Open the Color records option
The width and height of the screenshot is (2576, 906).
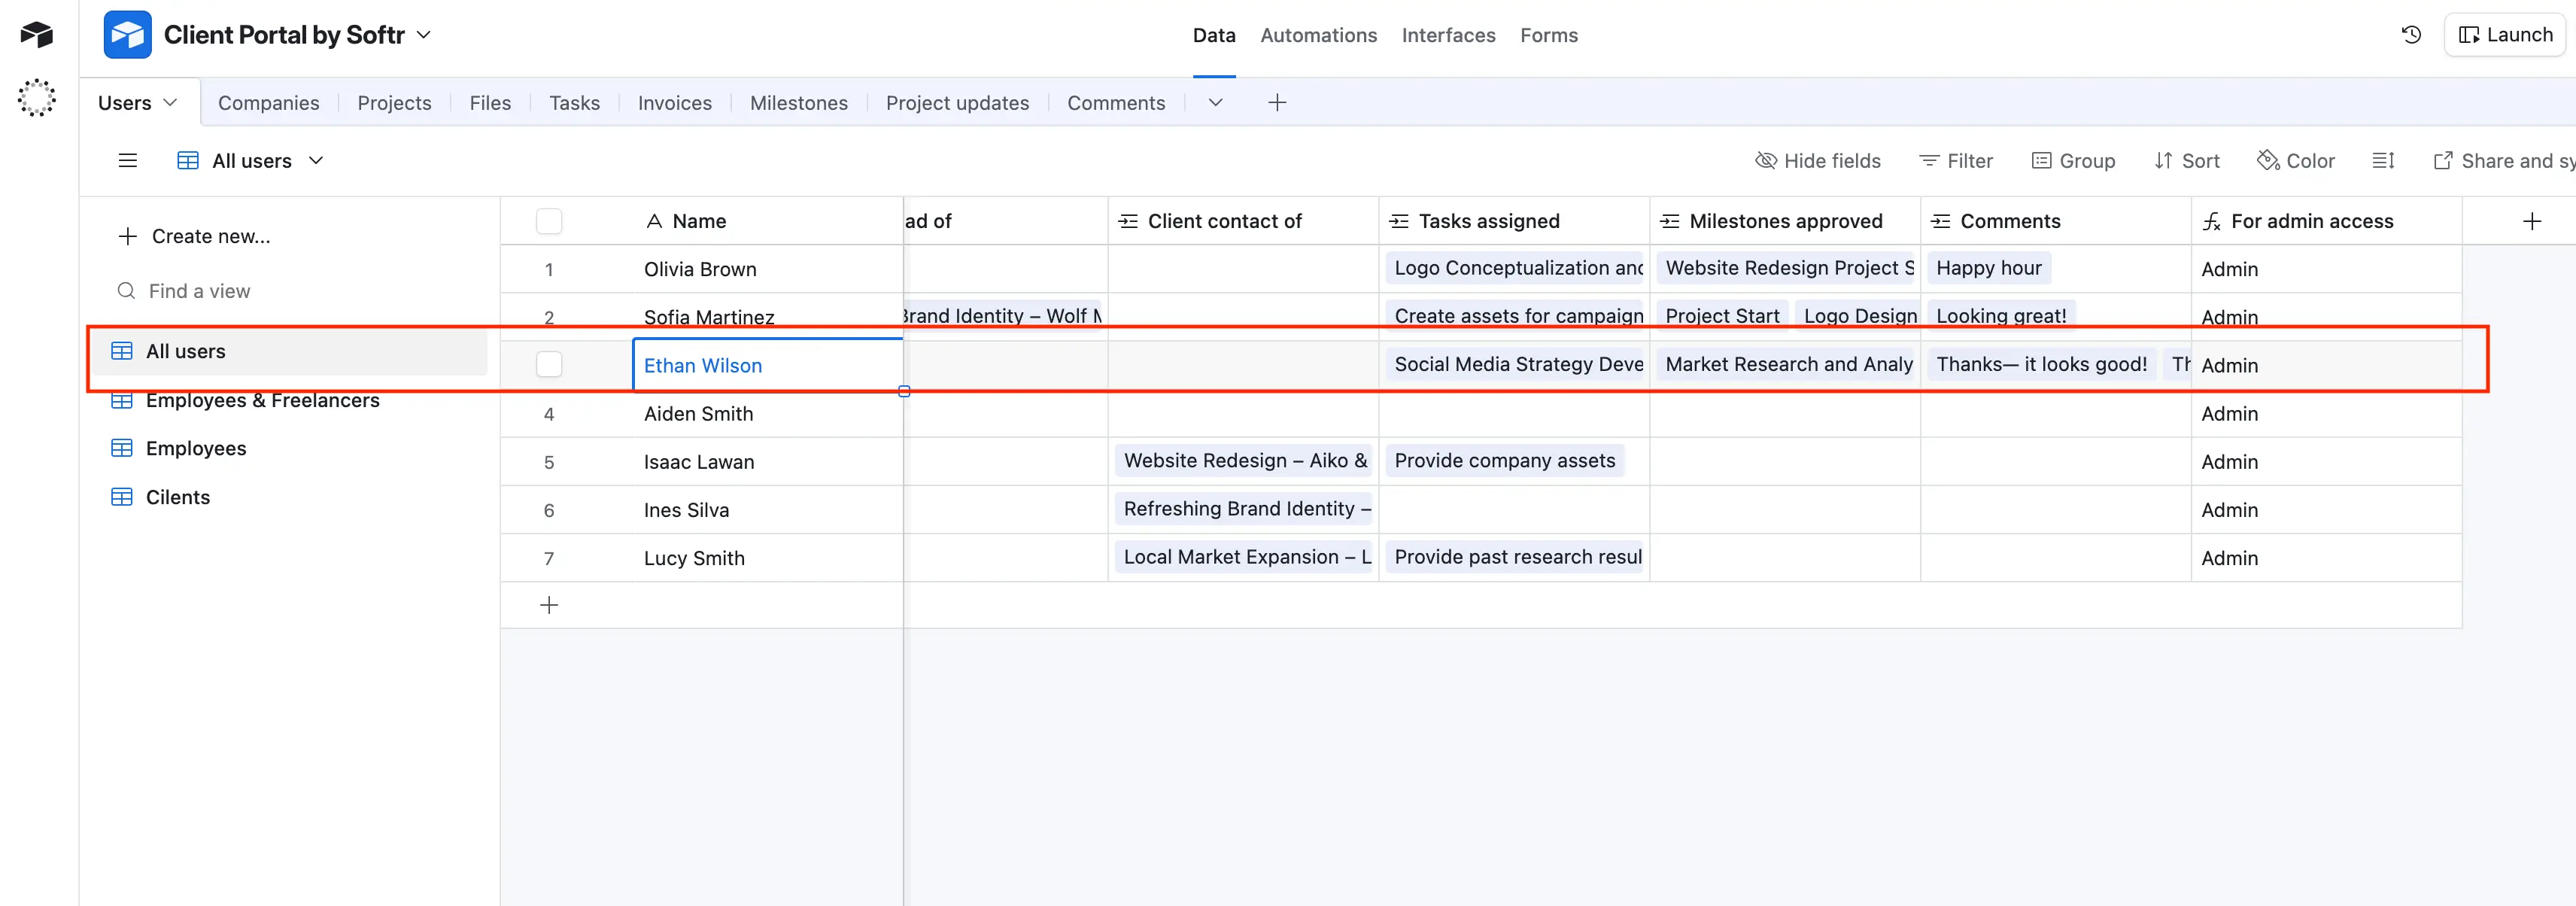(x=2296, y=161)
